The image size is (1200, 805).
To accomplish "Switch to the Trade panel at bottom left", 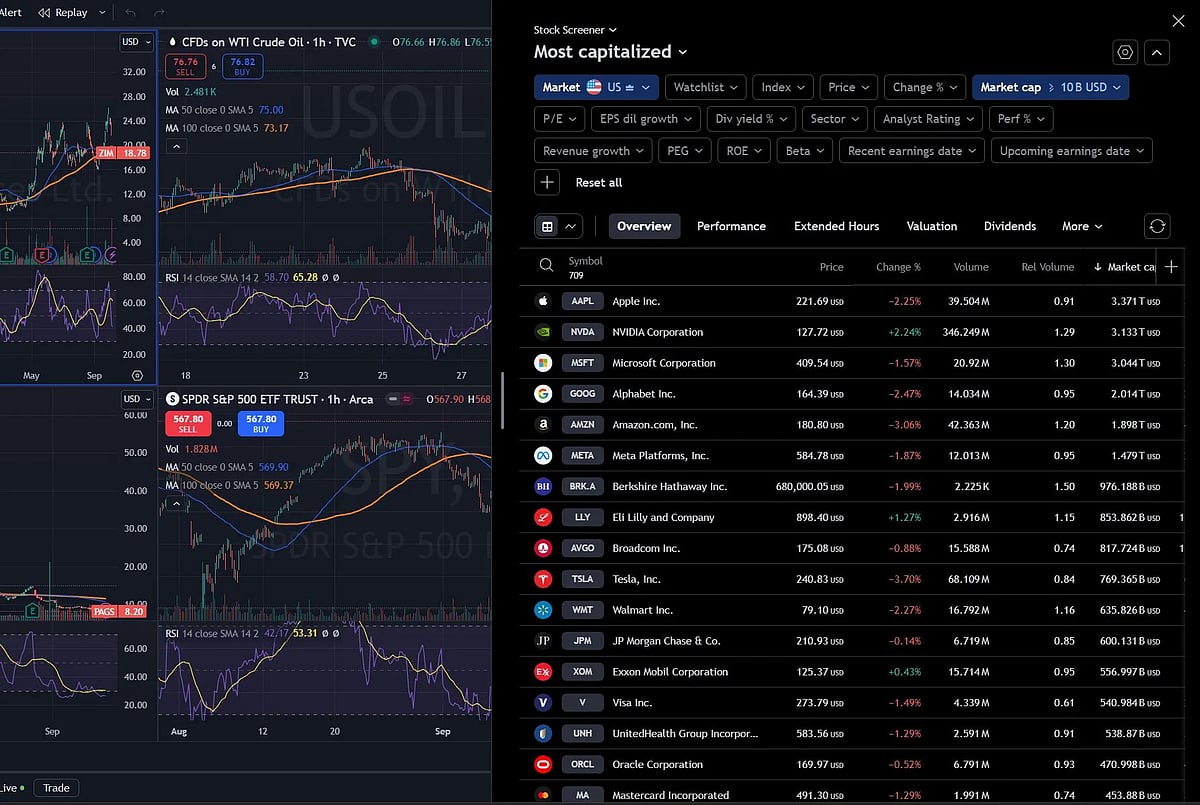I will point(56,787).
